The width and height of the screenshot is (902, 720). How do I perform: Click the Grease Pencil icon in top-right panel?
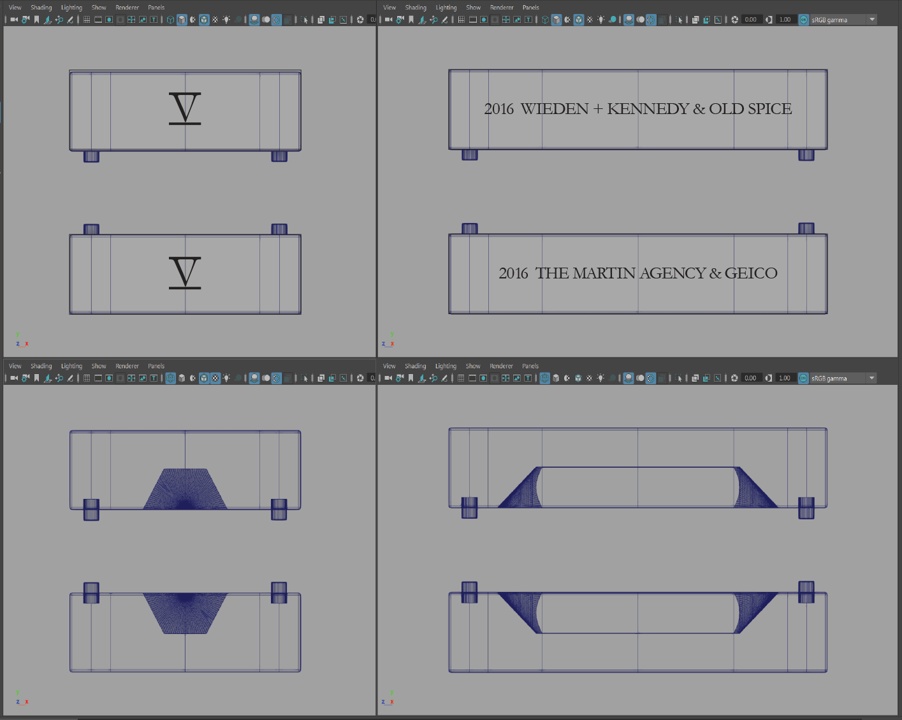(444, 19)
